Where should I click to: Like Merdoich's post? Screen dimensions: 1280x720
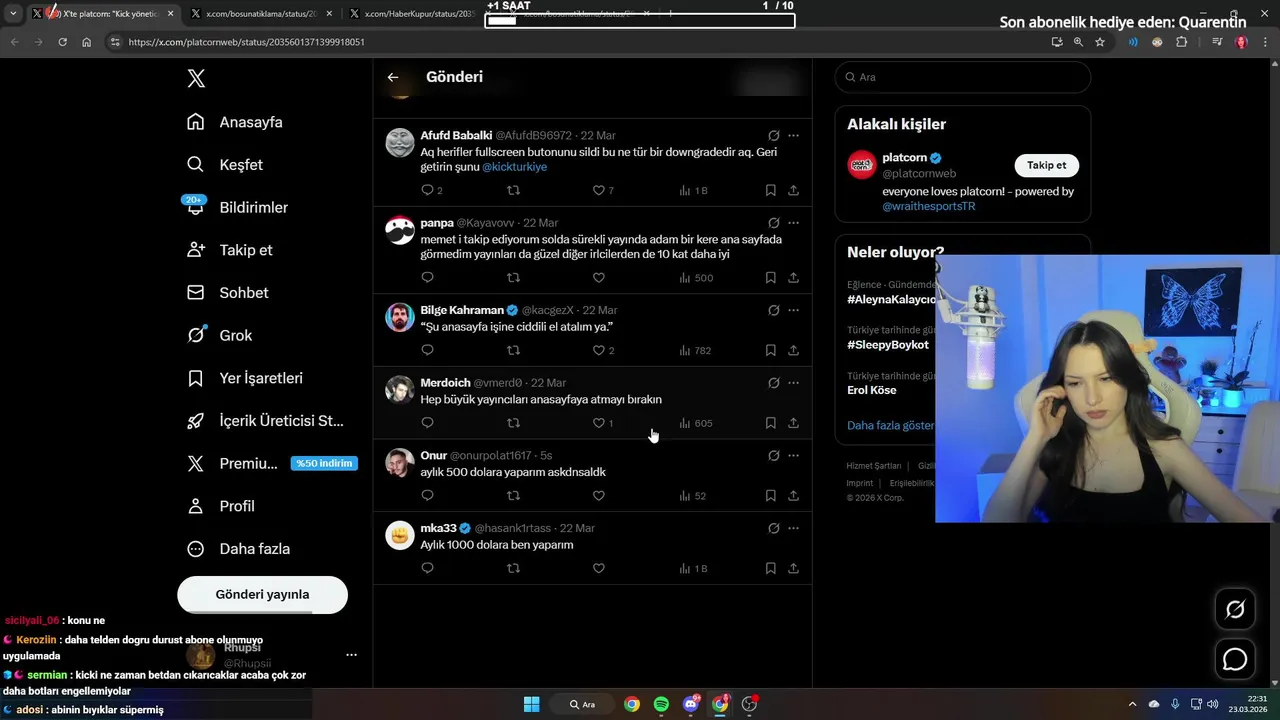[x=599, y=423]
